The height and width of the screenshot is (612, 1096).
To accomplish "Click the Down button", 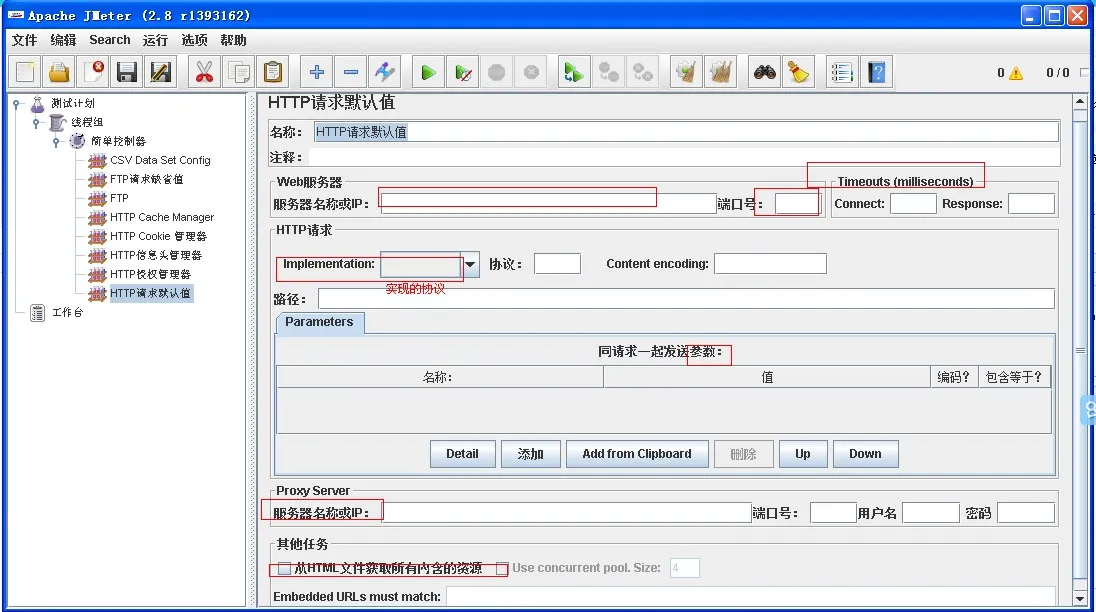I will click(865, 454).
